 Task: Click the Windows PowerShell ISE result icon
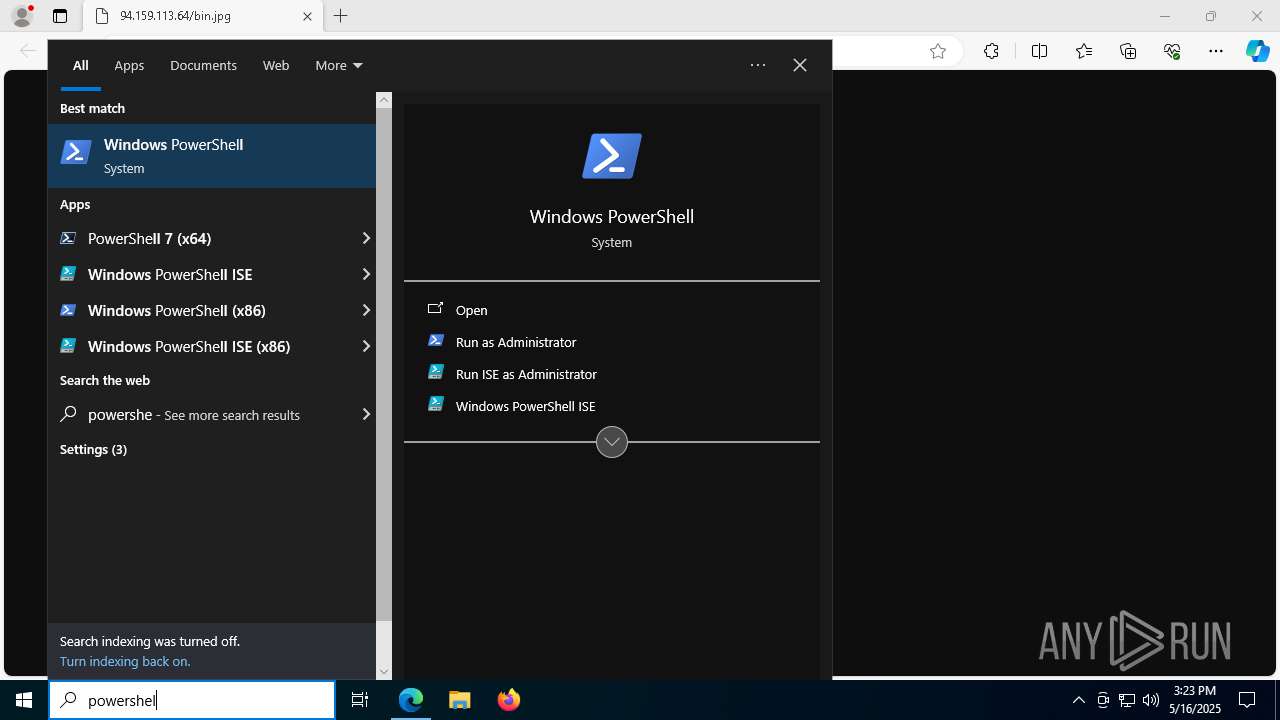pos(68,274)
